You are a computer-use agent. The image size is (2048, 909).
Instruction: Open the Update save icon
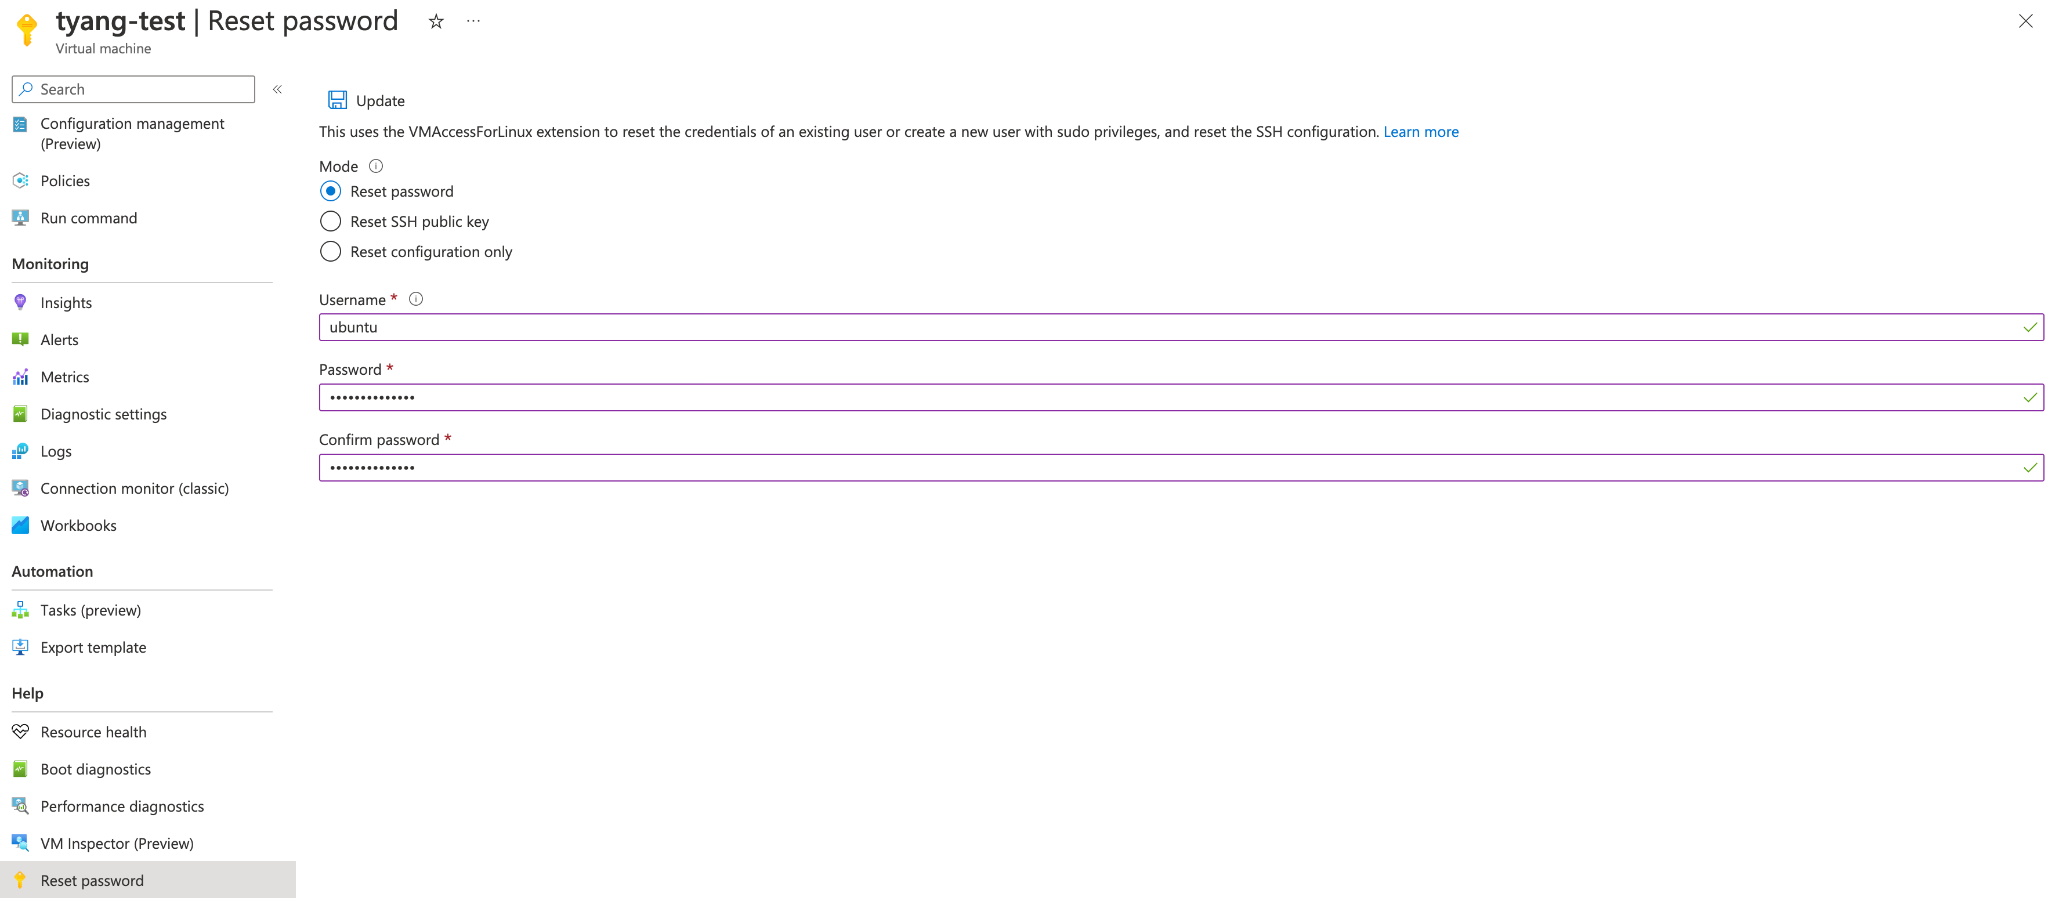[x=336, y=99]
